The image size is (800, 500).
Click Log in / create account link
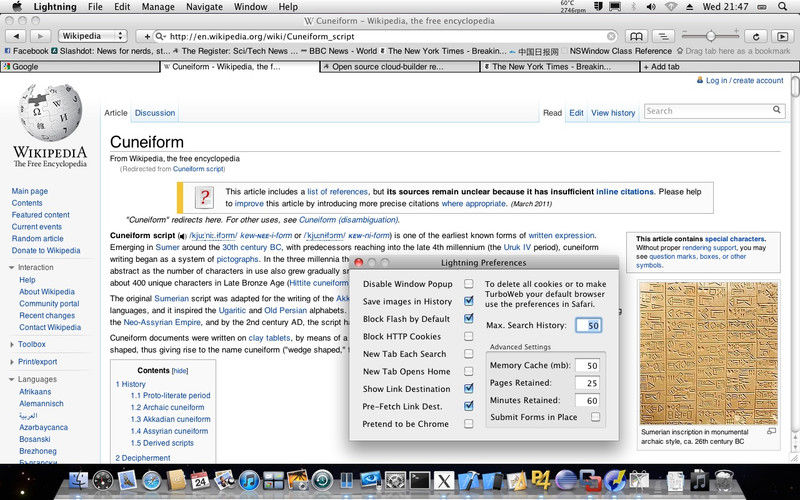click(744, 81)
